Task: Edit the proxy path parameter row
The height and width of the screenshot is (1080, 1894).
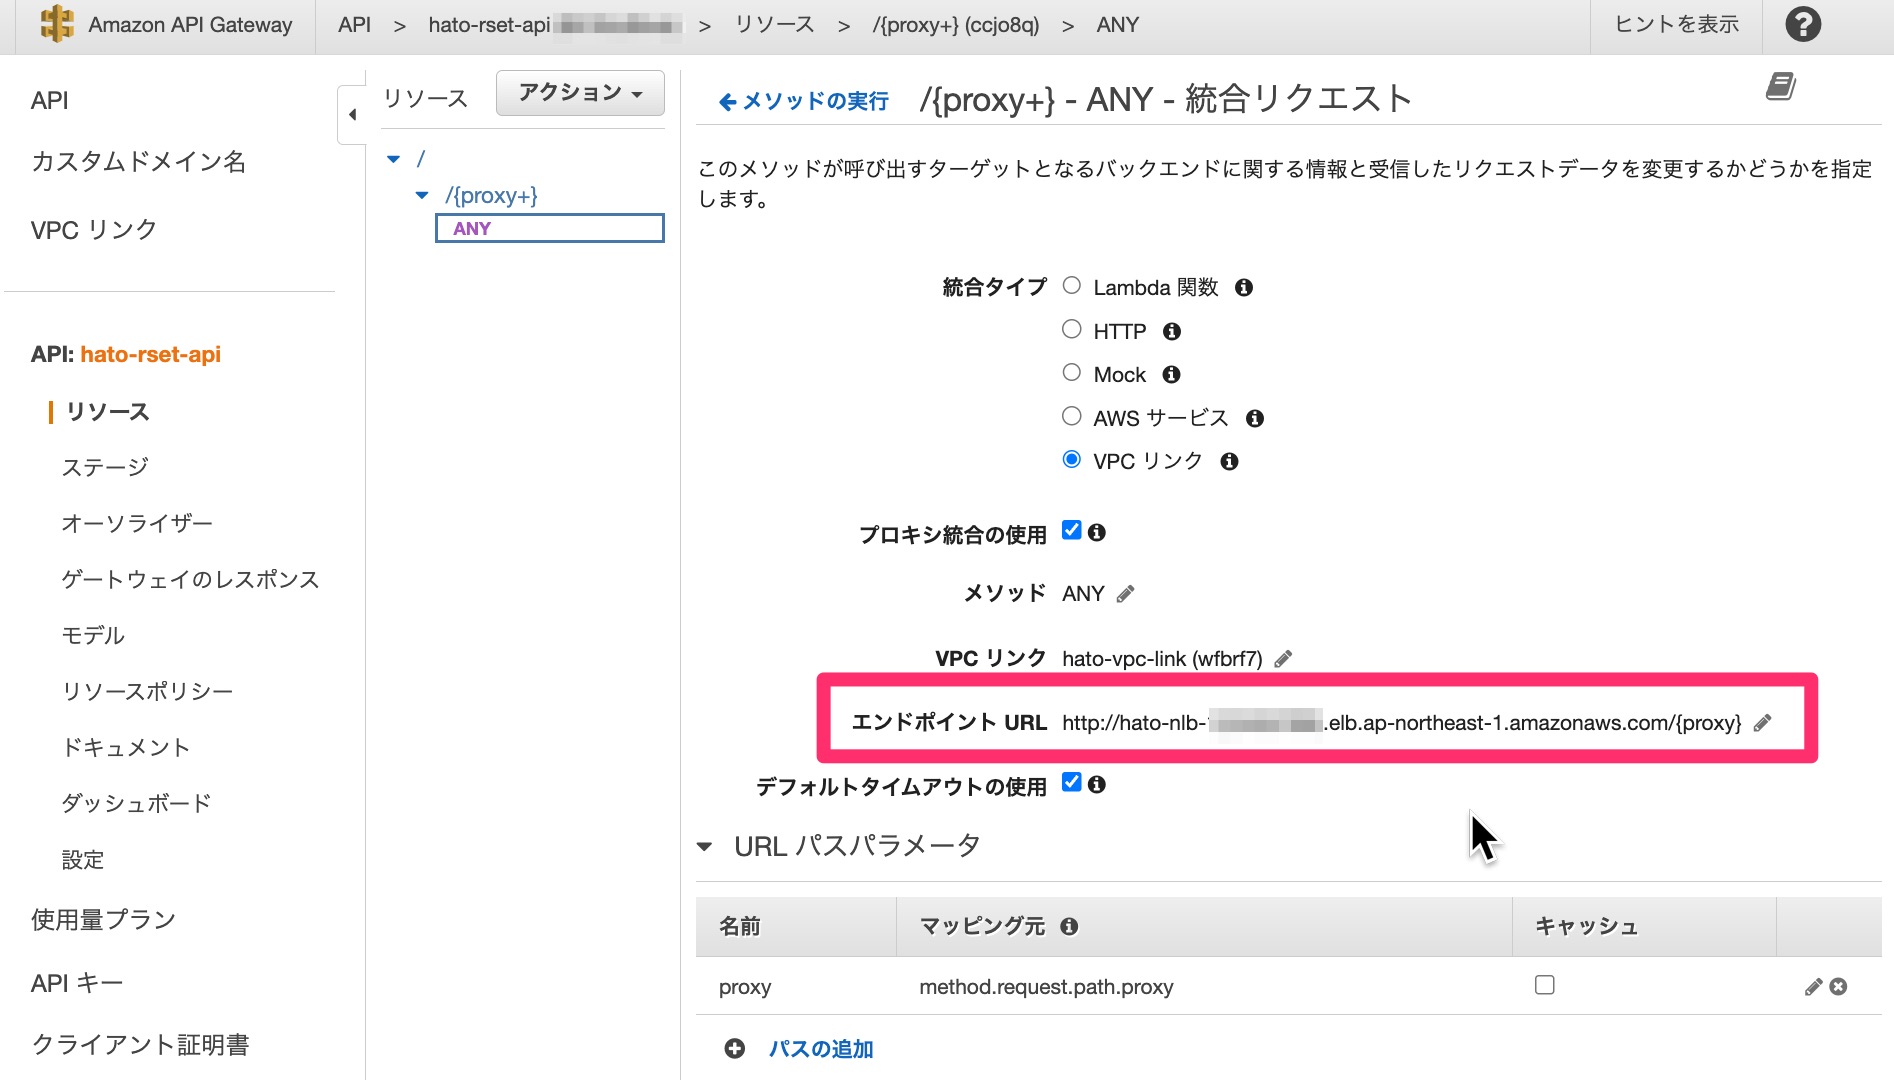Action: (x=1812, y=987)
